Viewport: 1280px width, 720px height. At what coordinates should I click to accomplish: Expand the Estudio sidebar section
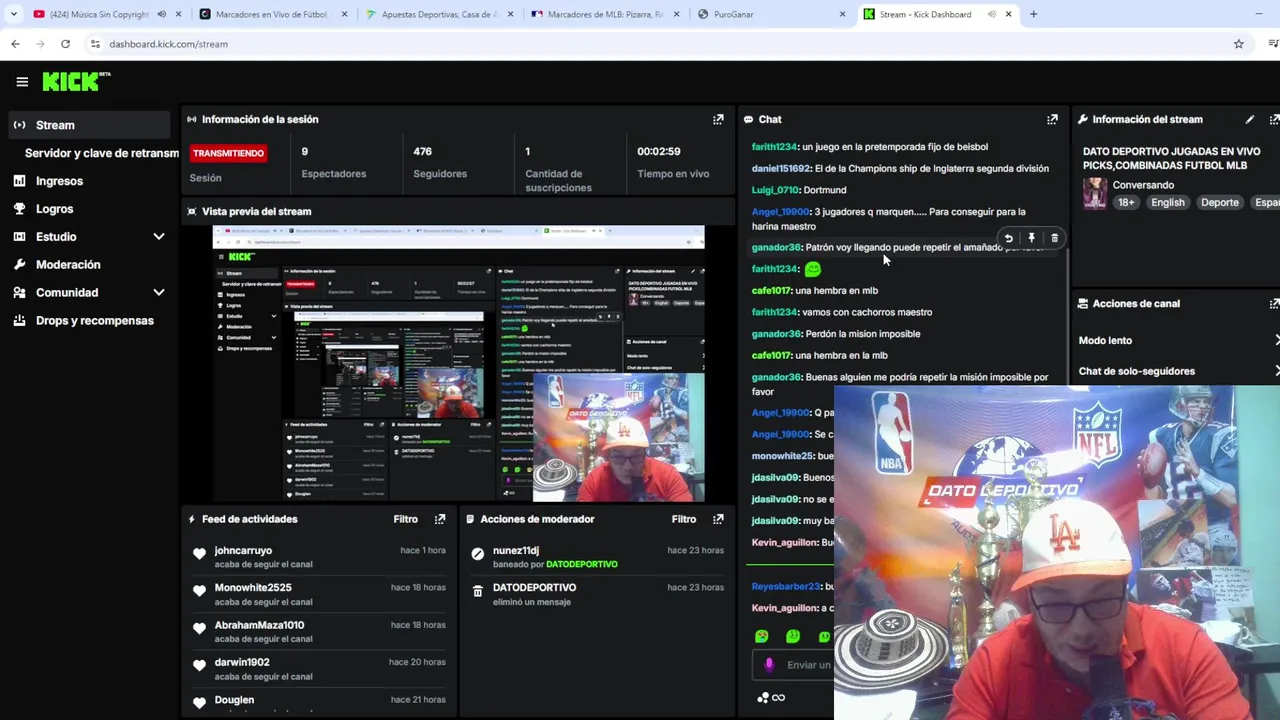(158, 237)
